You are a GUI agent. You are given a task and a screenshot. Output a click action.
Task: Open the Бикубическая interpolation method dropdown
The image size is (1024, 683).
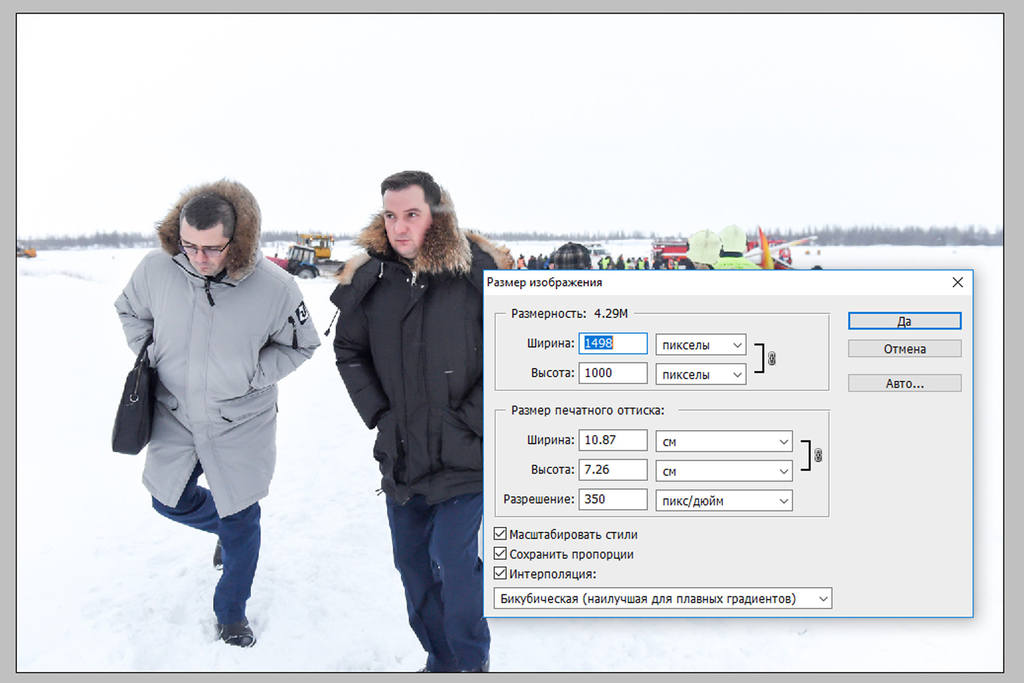[662, 599]
